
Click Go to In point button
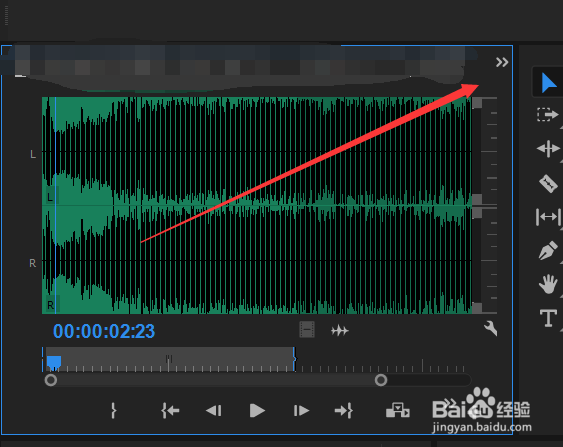(x=170, y=410)
